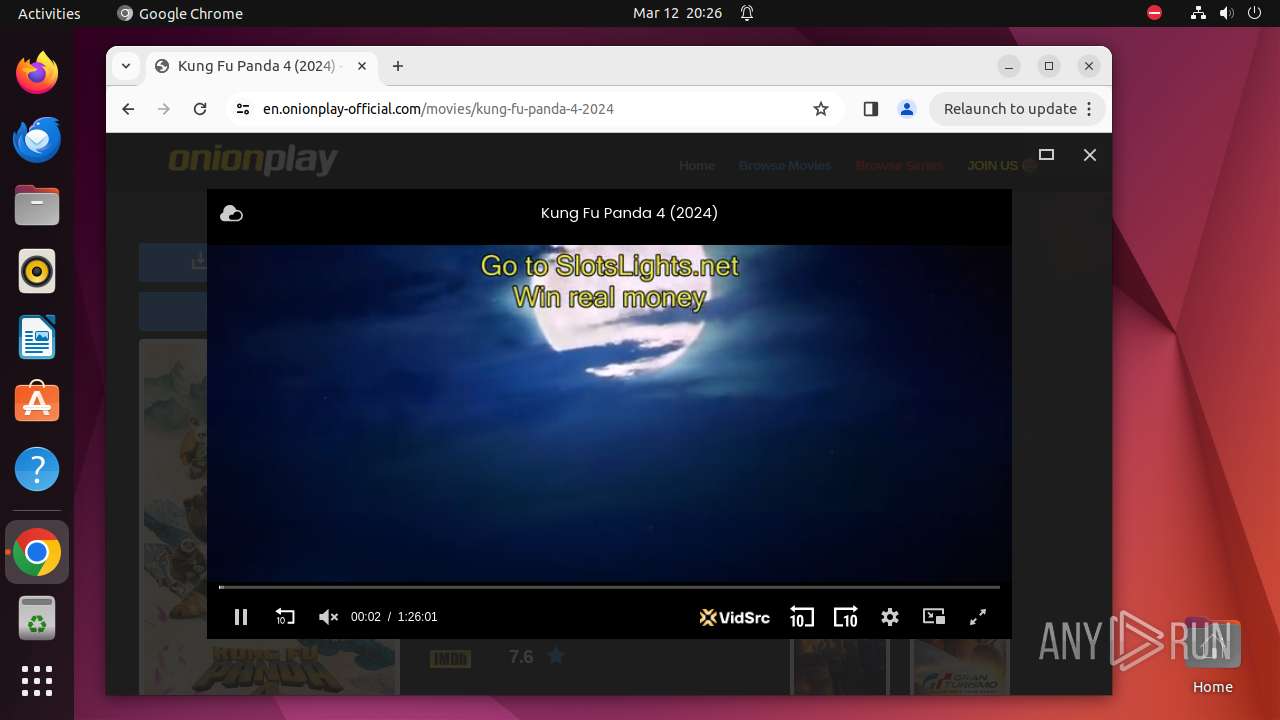1280x720 pixels.
Task: Toggle the Chrome side panel
Action: coord(870,109)
